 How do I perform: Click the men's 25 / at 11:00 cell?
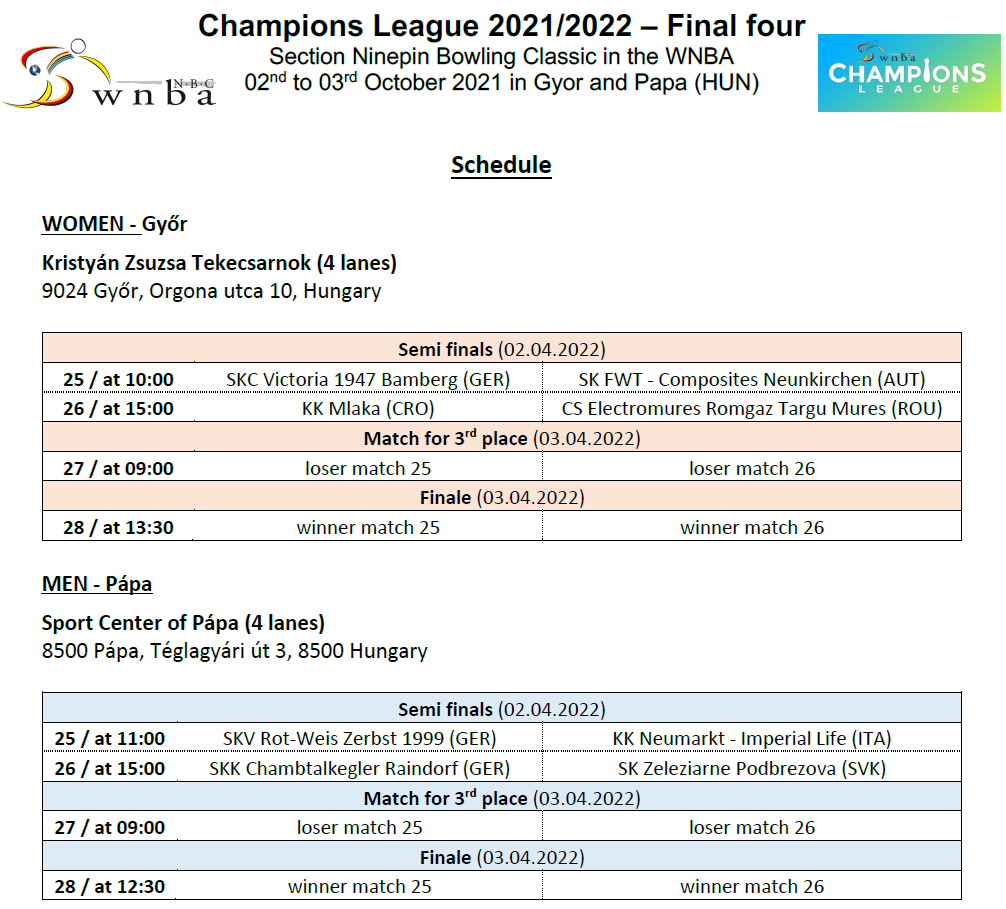coord(110,739)
